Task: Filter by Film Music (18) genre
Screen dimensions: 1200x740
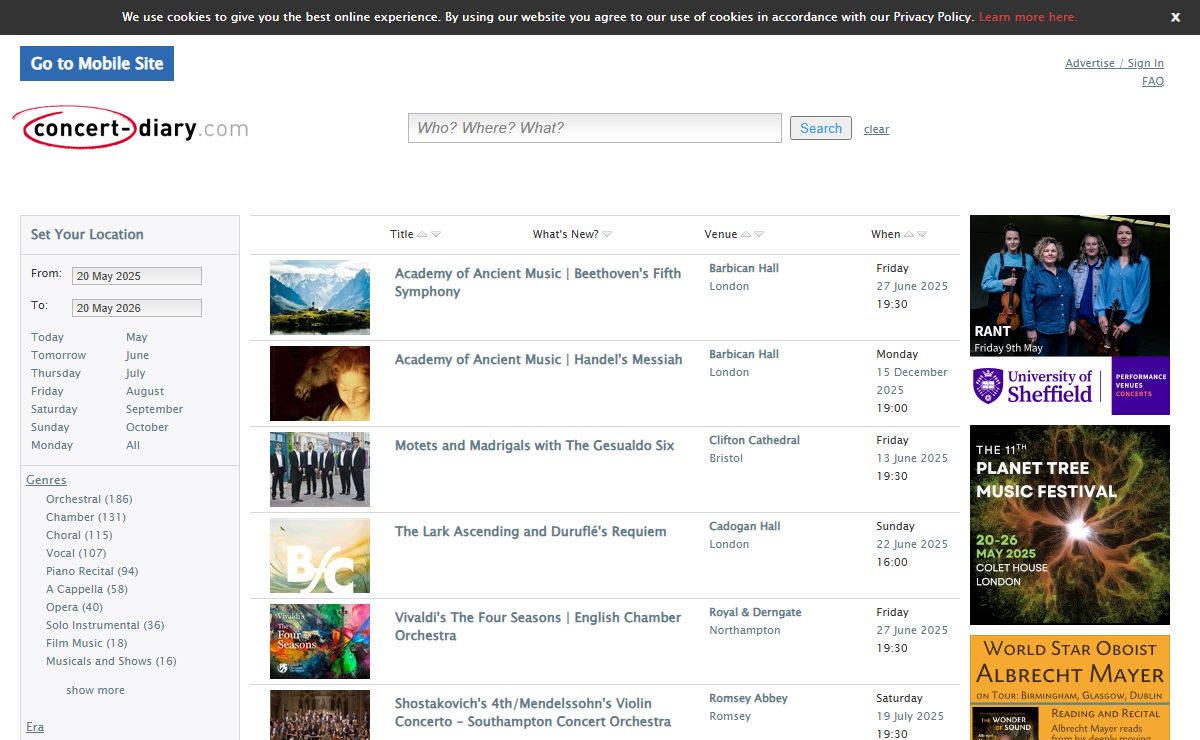Action: pyautogui.click(x=87, y=643)
